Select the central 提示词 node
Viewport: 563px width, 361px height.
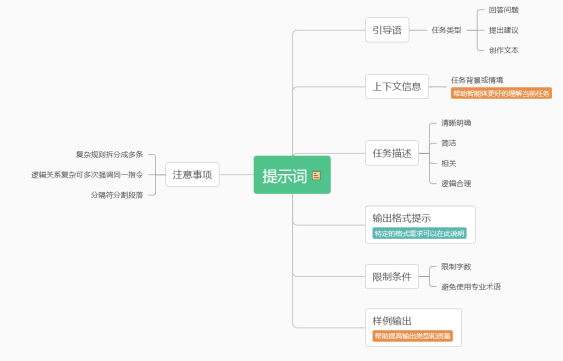click(292, 175)
